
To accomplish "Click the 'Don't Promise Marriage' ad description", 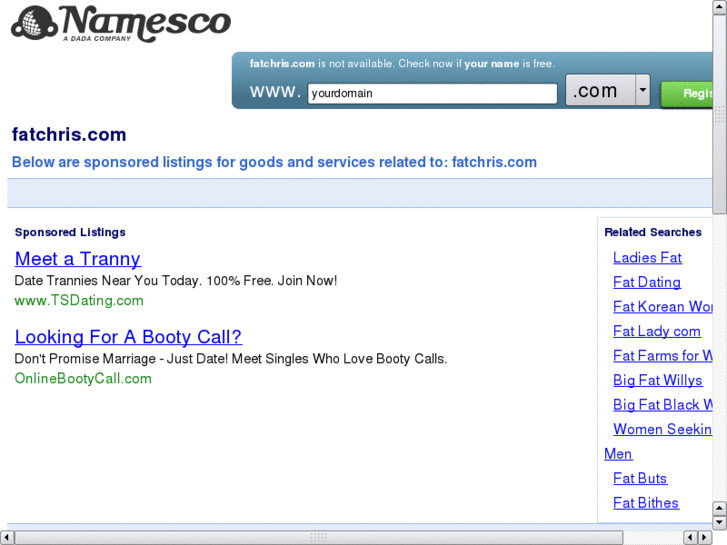I will point(231,359).
